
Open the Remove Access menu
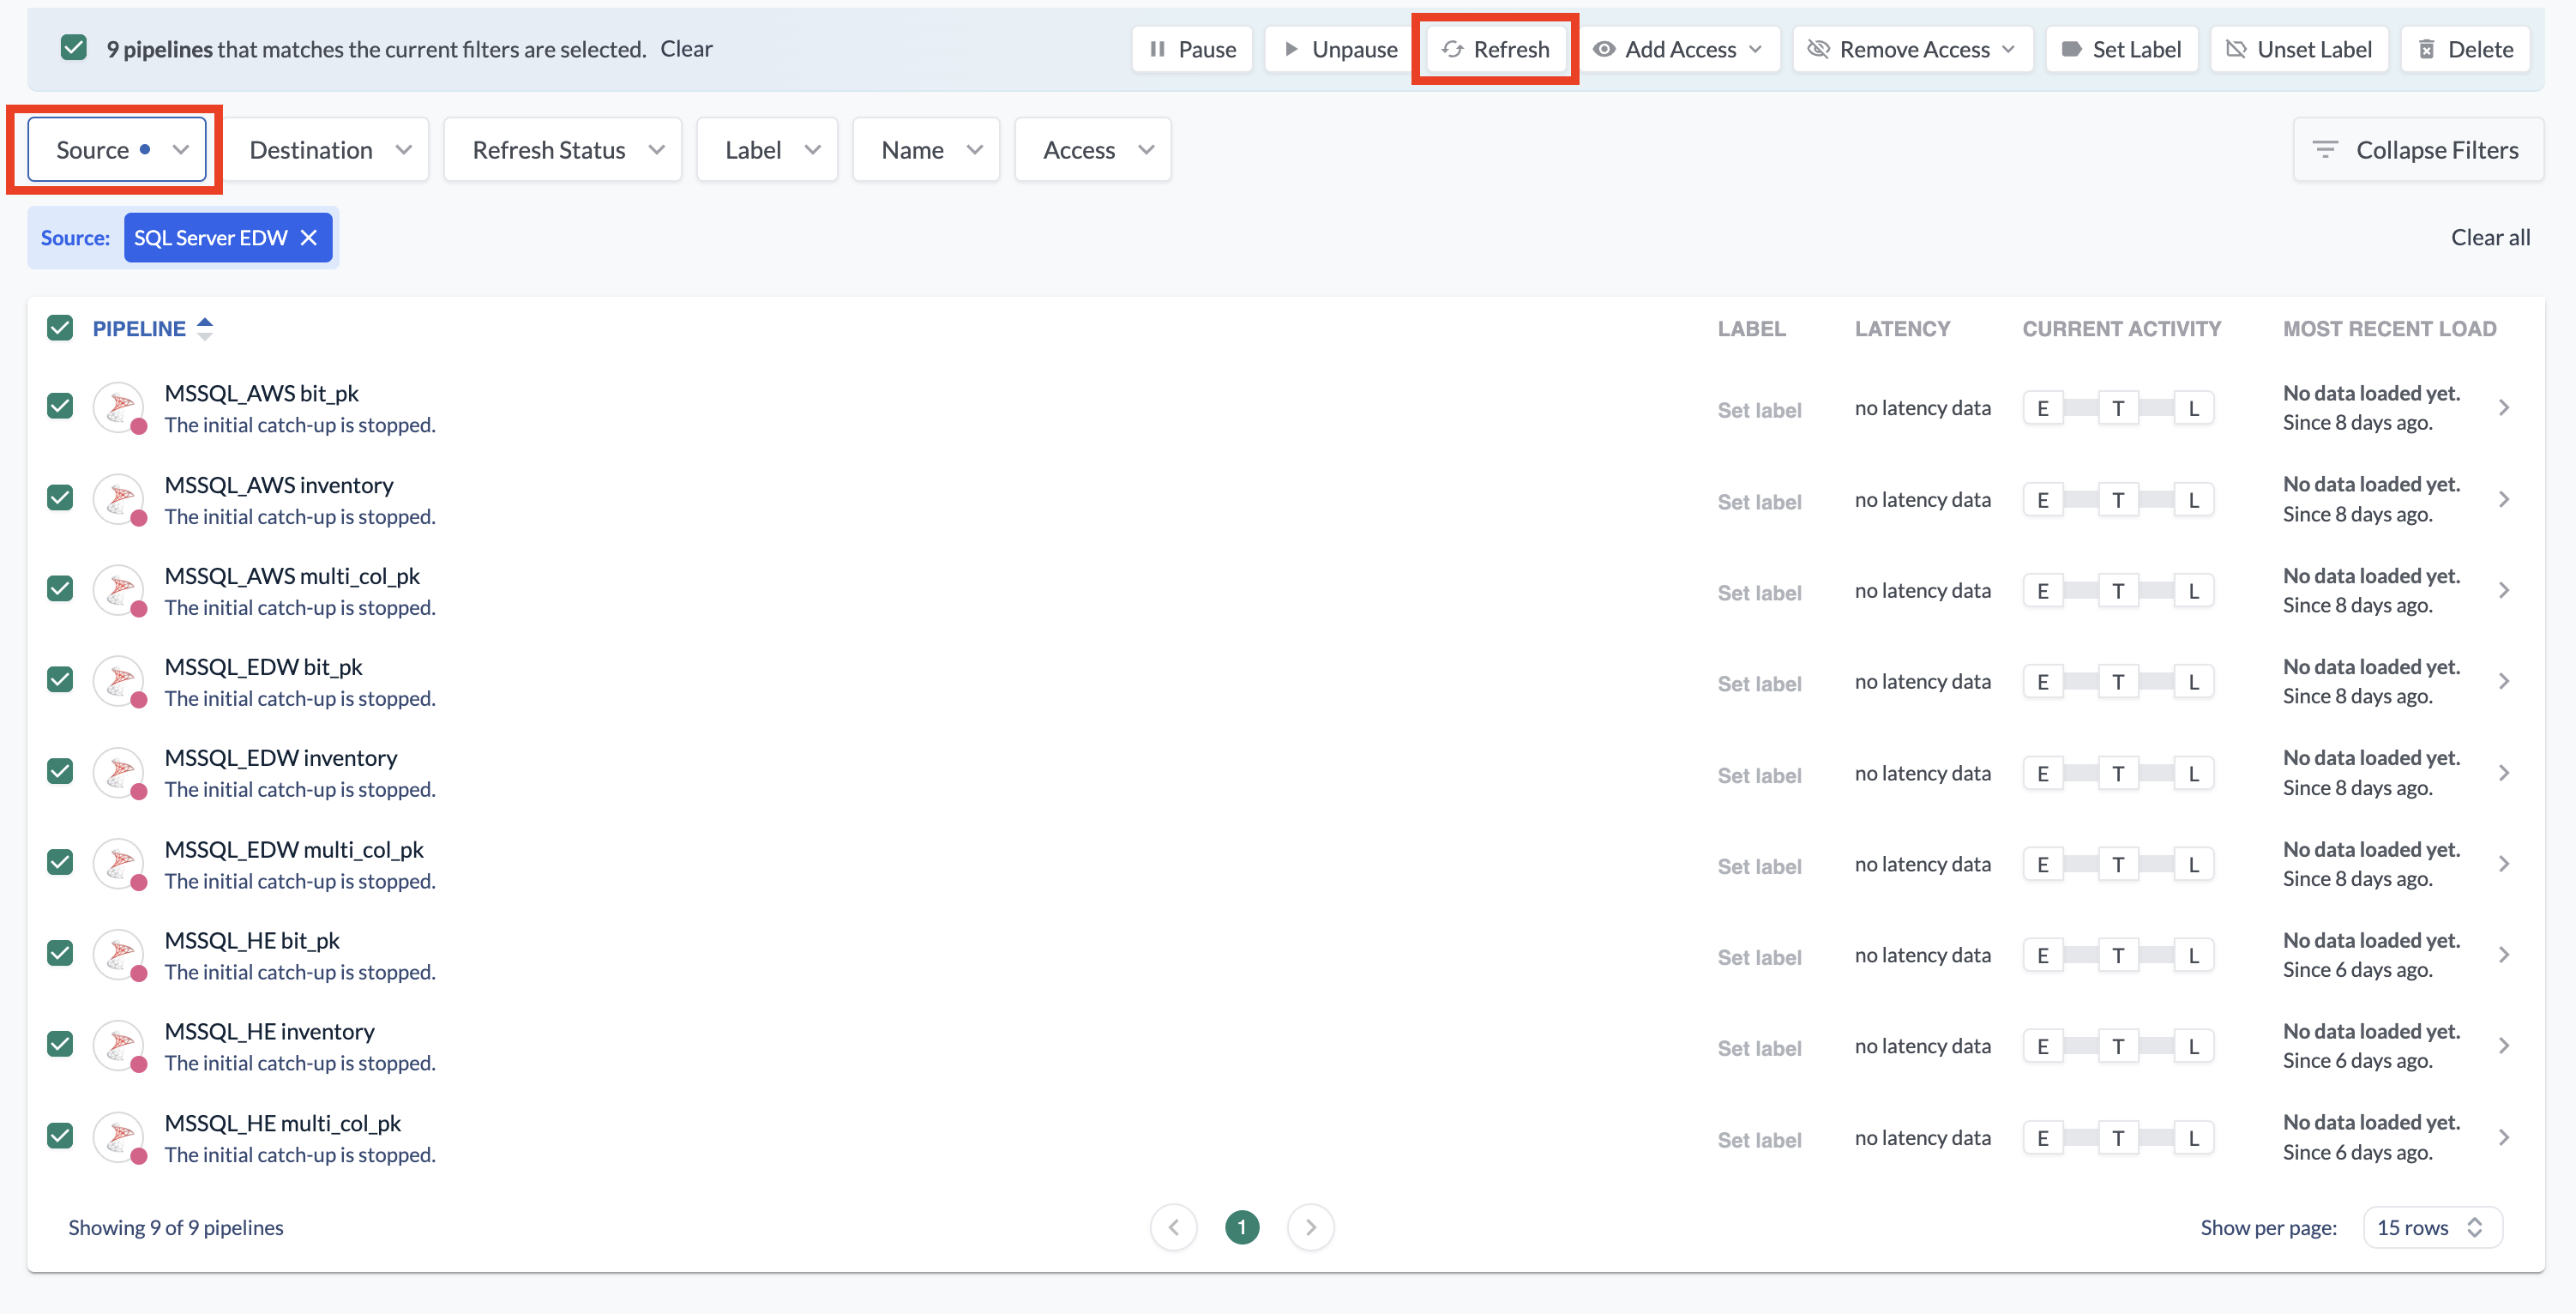coord(1911,49)
